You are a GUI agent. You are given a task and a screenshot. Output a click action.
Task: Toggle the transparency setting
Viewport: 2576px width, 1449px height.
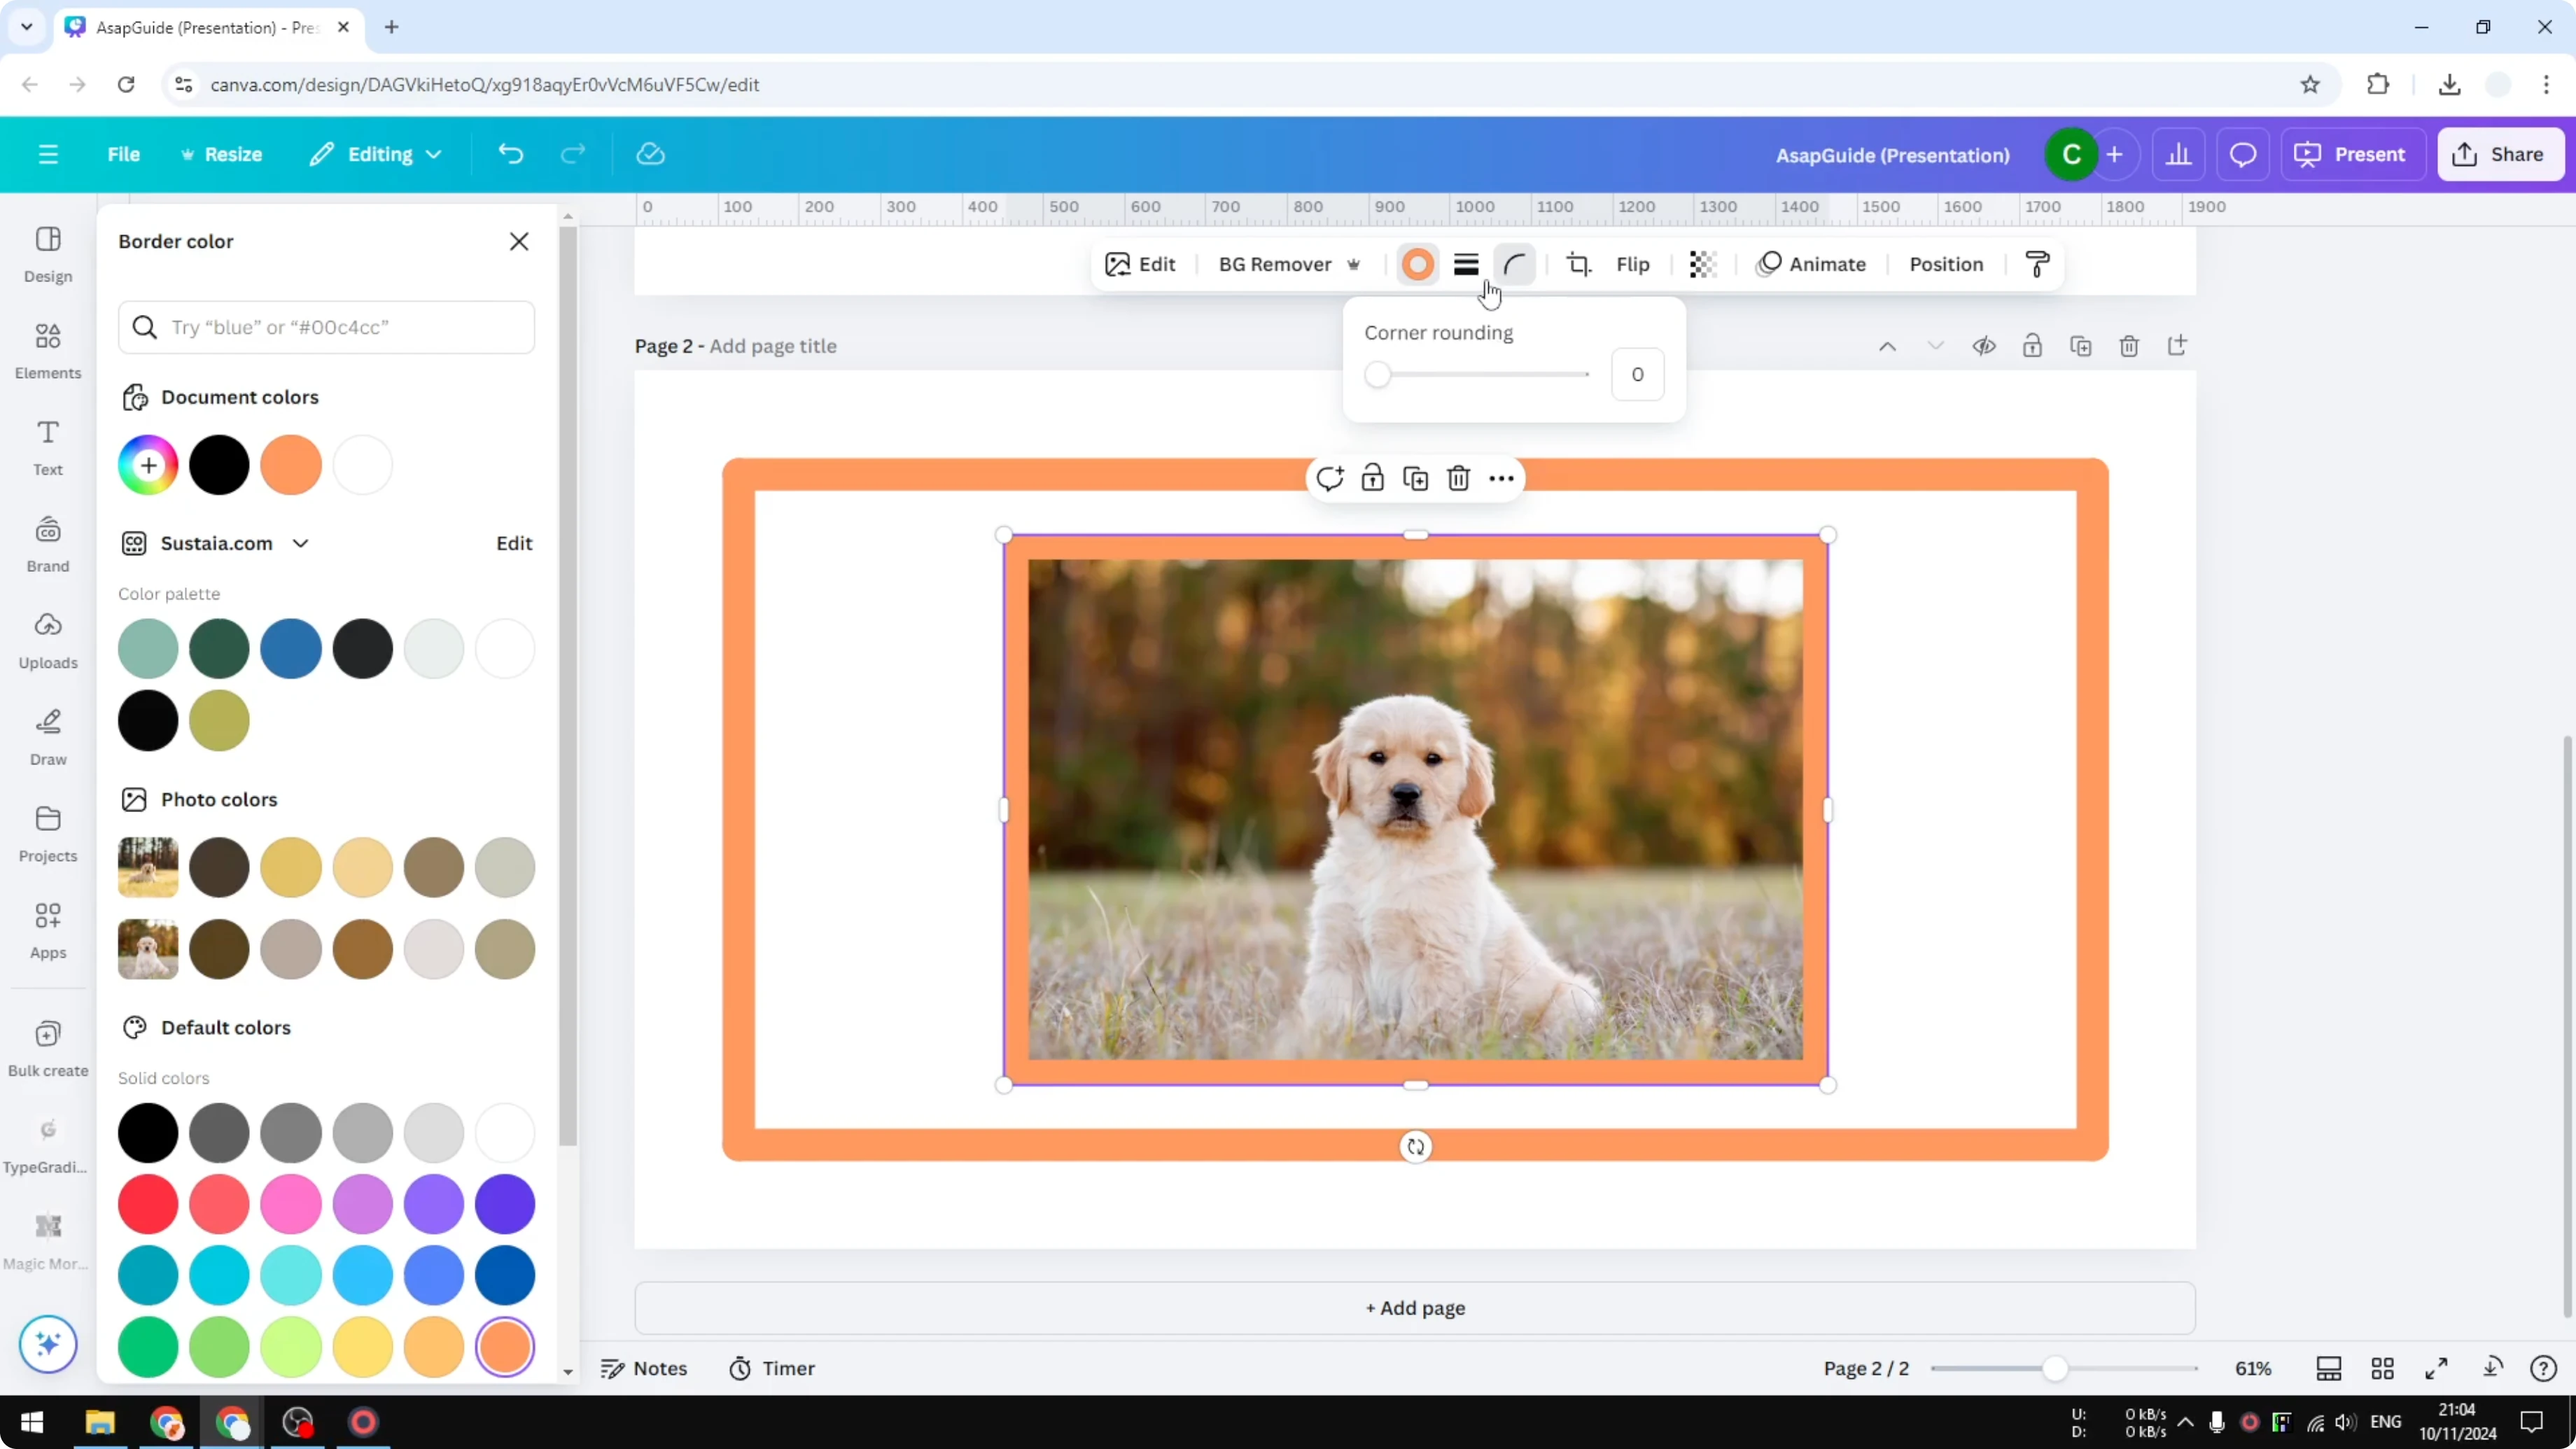click(x=1701, y=264)
